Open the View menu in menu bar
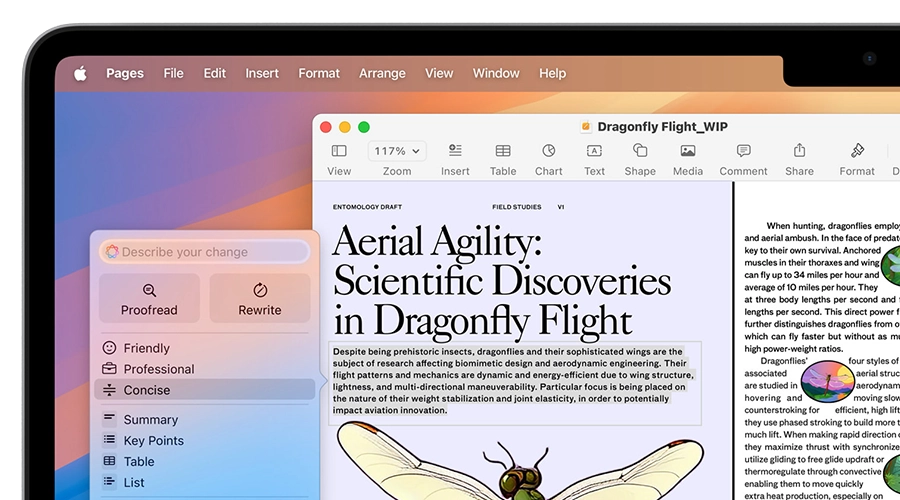 coord(439,73)
